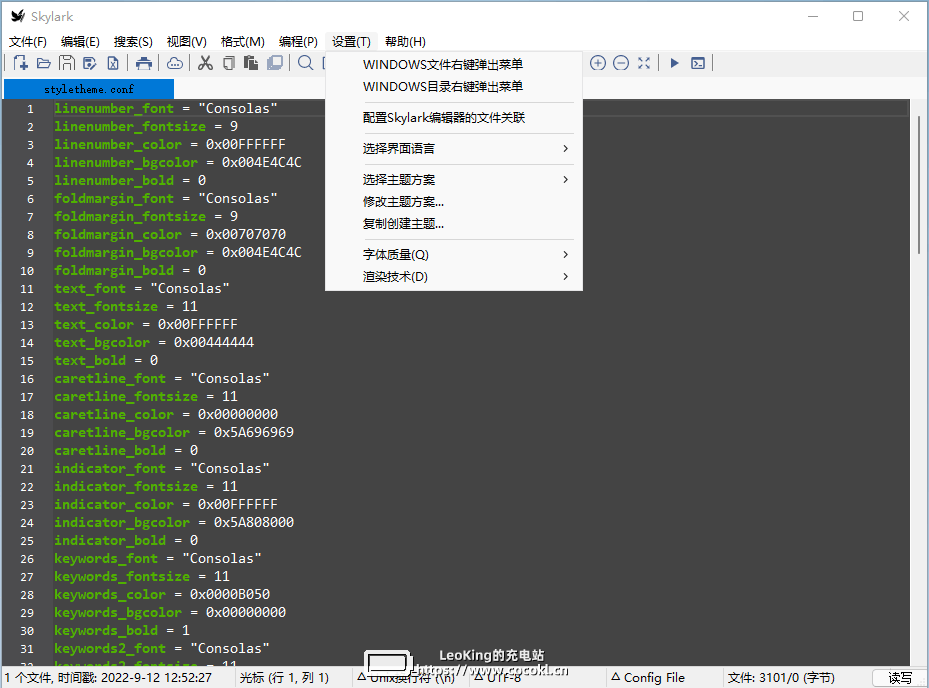Click the text_bgcolor value 0x00444444

[x=214, y=342]
